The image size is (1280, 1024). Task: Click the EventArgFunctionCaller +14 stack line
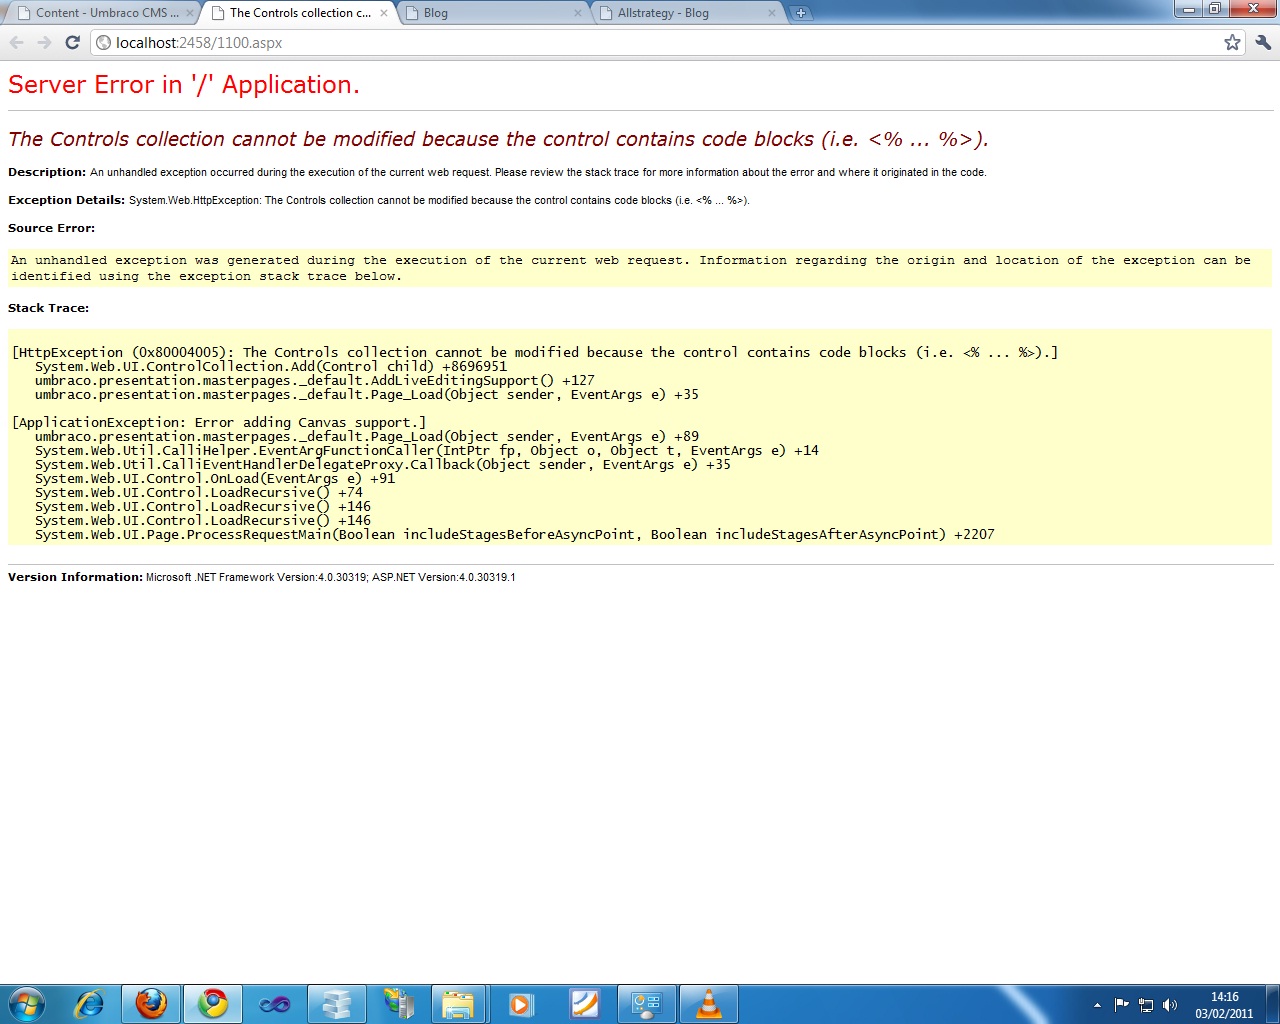[x=427, y=450]
